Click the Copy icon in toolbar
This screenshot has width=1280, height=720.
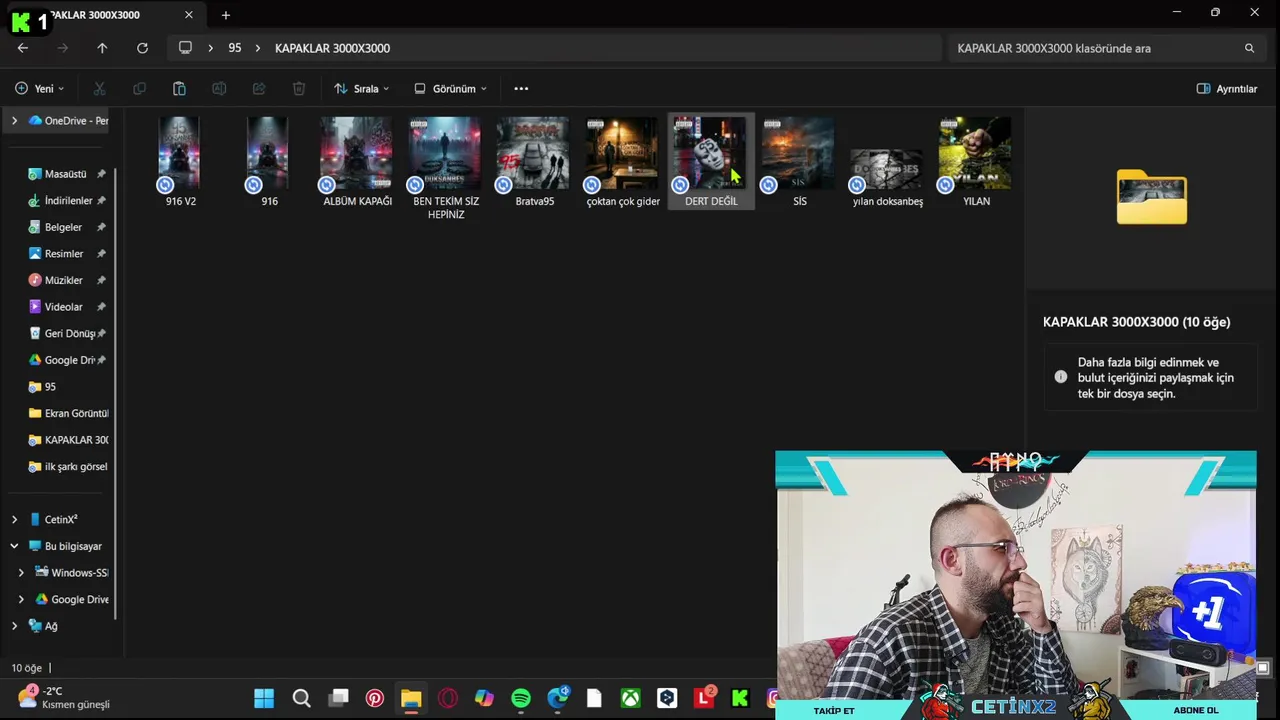[x=139, y=89]
